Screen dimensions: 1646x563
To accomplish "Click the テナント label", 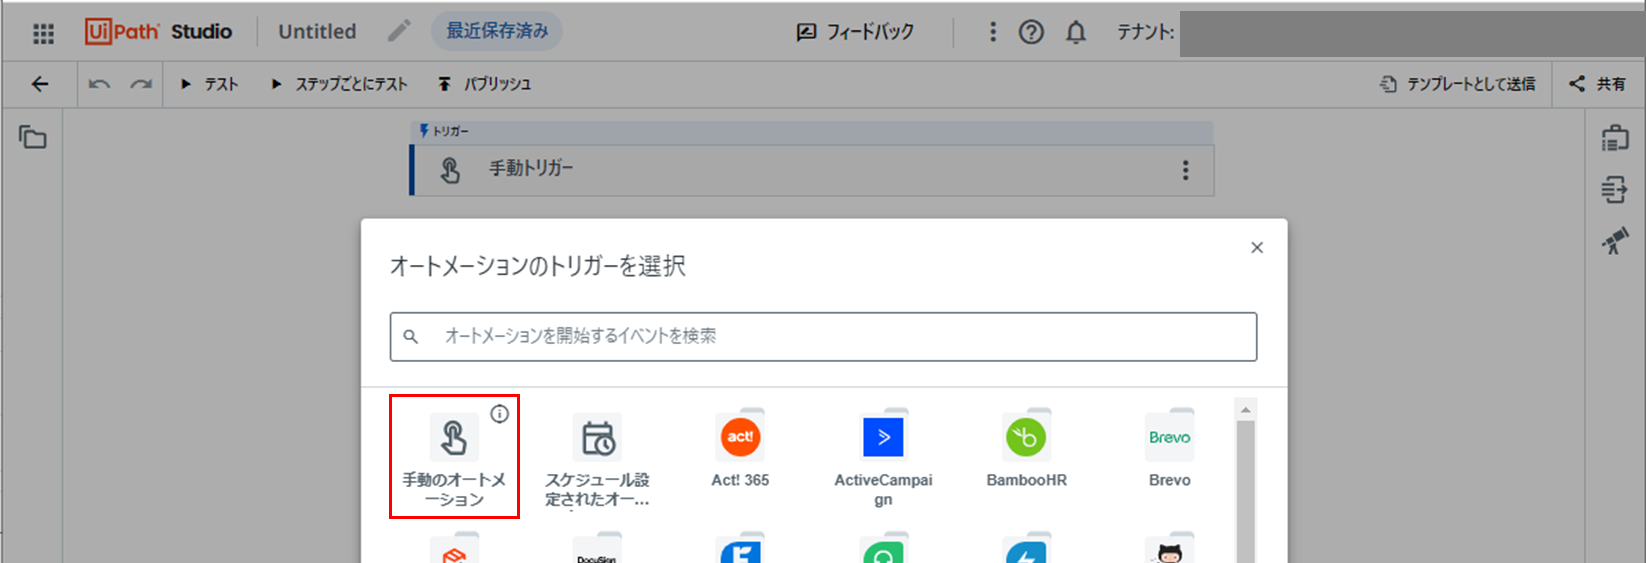I will click(1146, 32).
